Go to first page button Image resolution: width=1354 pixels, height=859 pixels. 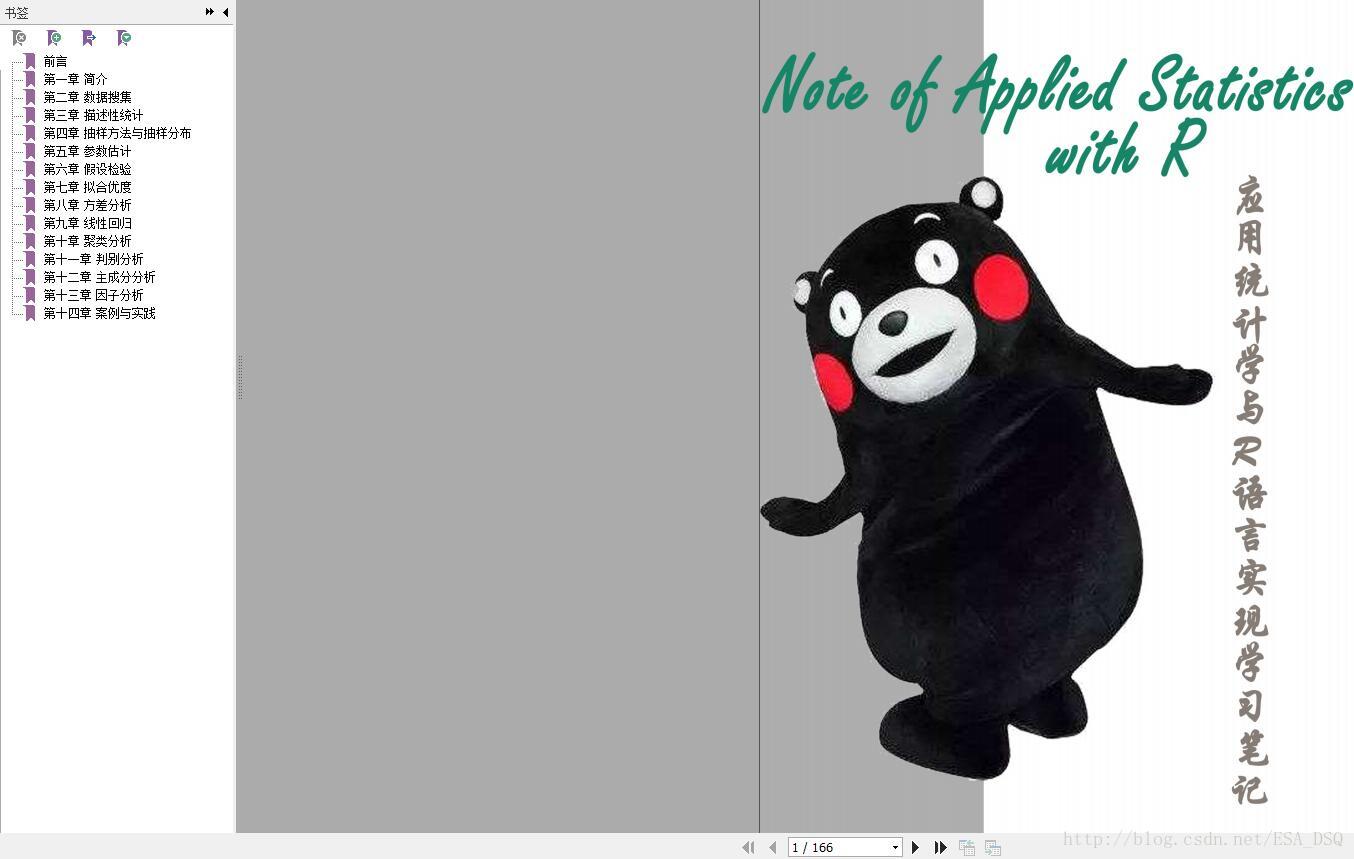pyautogui.click(x=748, y=847)
